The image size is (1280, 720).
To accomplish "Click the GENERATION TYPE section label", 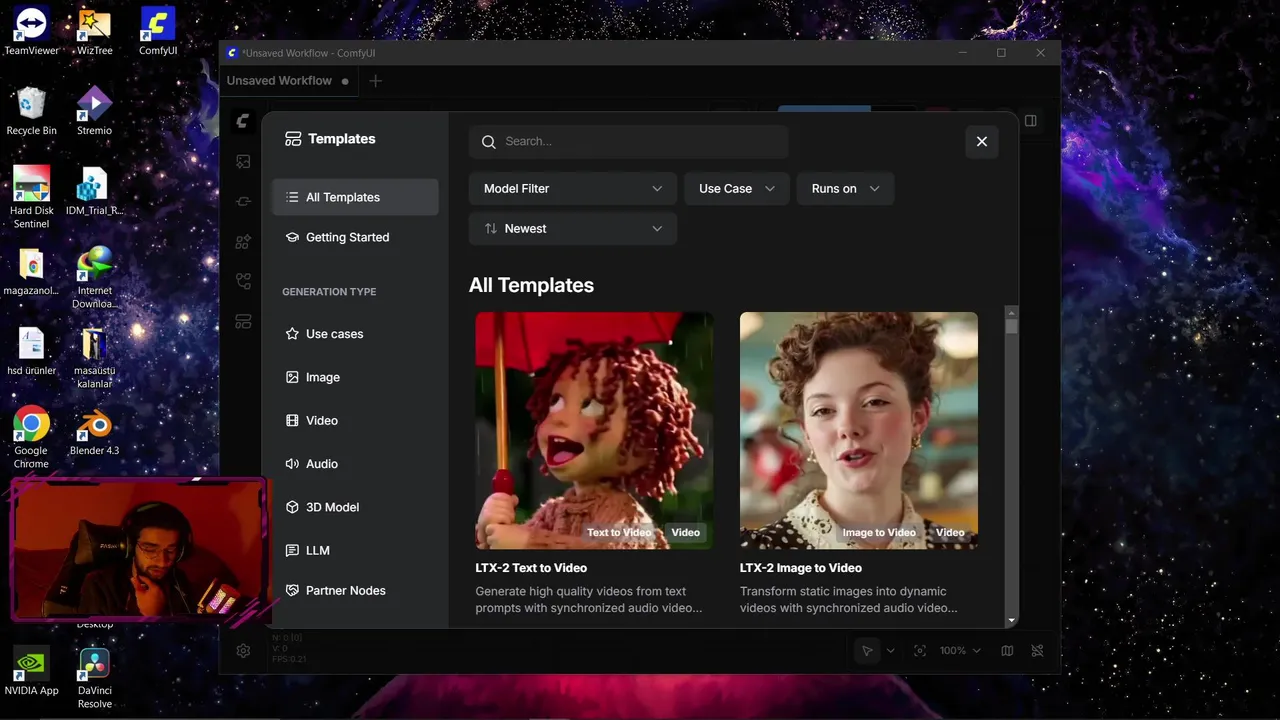I will coord(329,292).
